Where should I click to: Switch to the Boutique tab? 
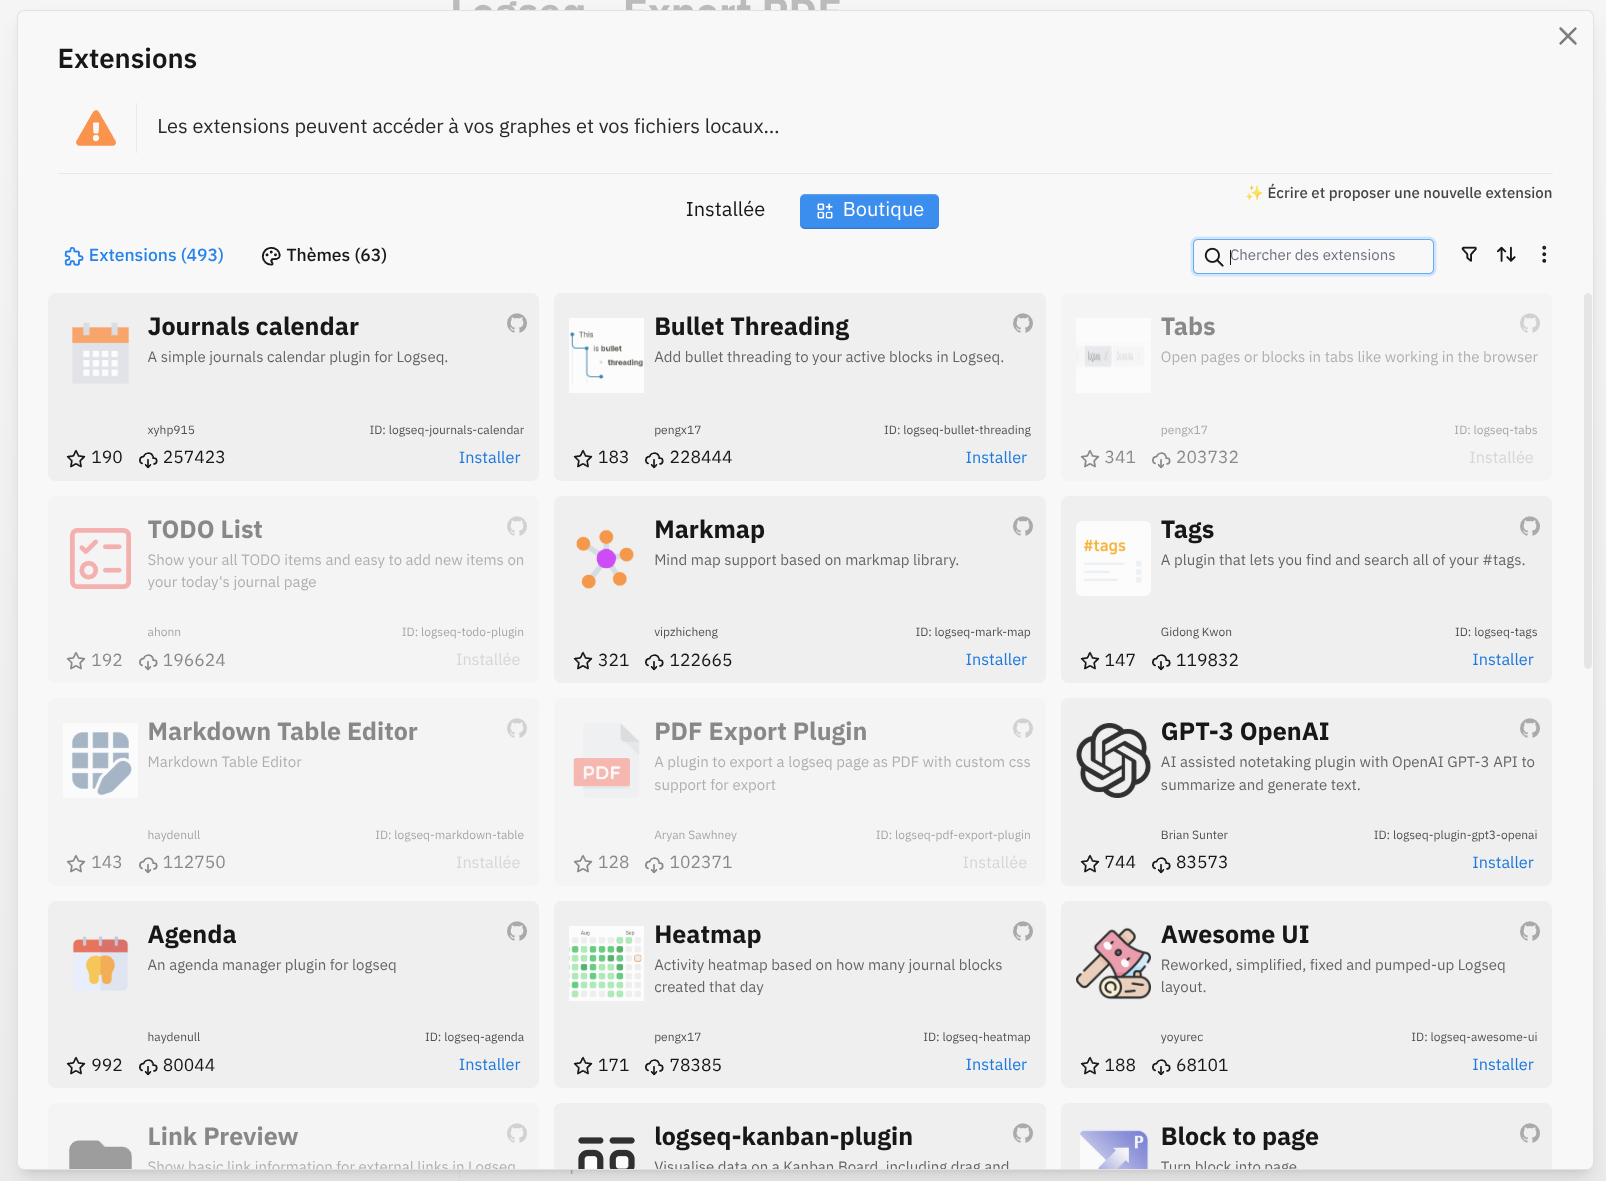pos(869,211)
